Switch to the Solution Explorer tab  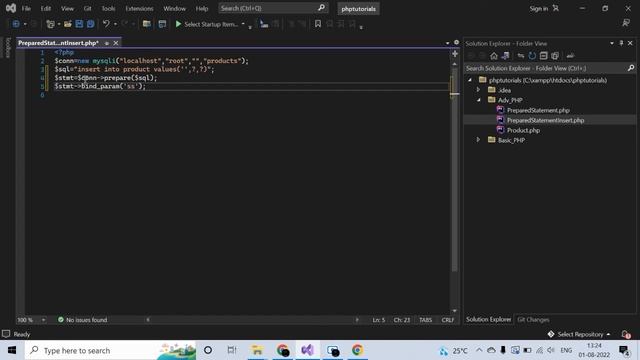tap(489, 320)
